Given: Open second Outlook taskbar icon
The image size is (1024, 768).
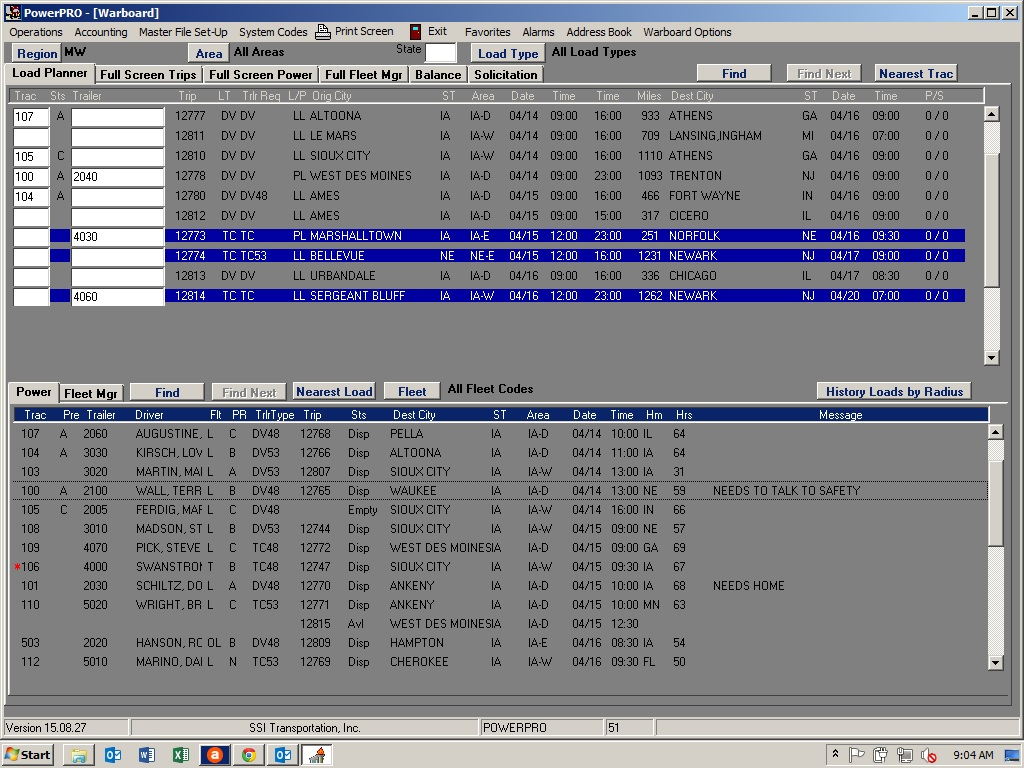Looking at the screenshot, I should (x=283, y=755).
